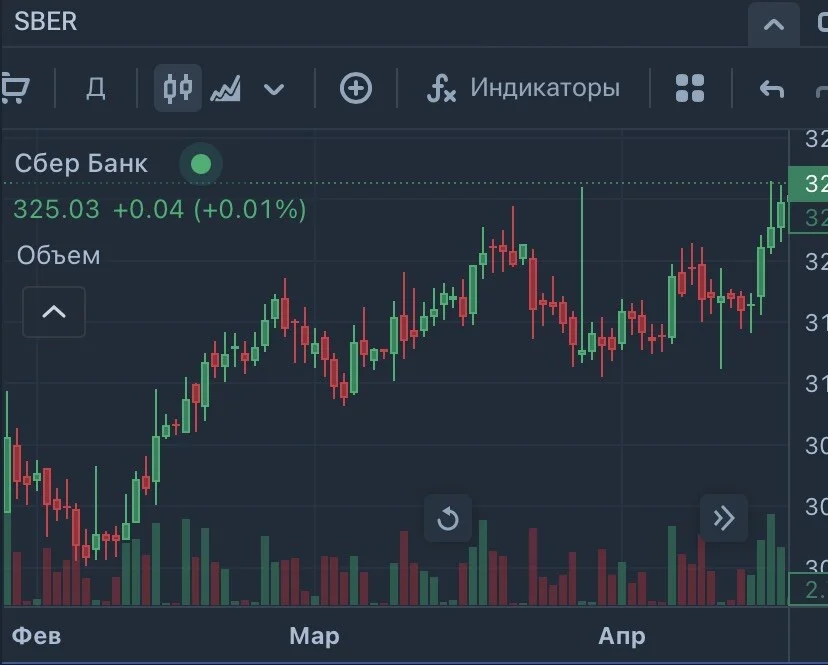The image size is (828, 665).
Task: Reset the chart view with the circular arrow
Action: tap(448, 518)
